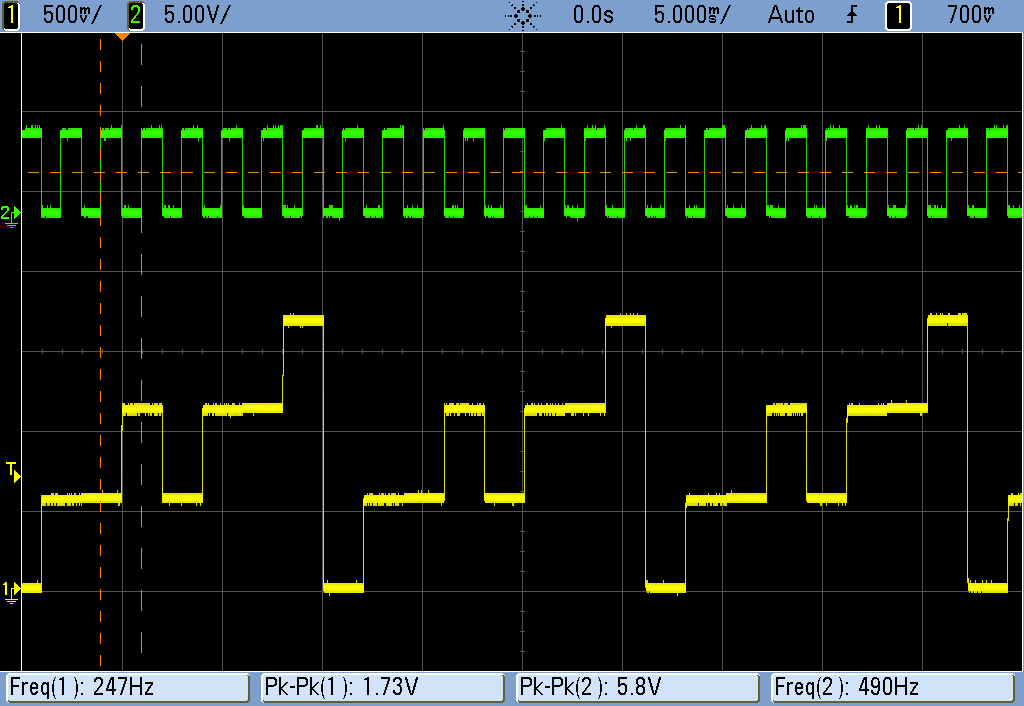1024x706 pixels.
Task: Click the Channel 1 ground reference marker
Action: (8, 590)
